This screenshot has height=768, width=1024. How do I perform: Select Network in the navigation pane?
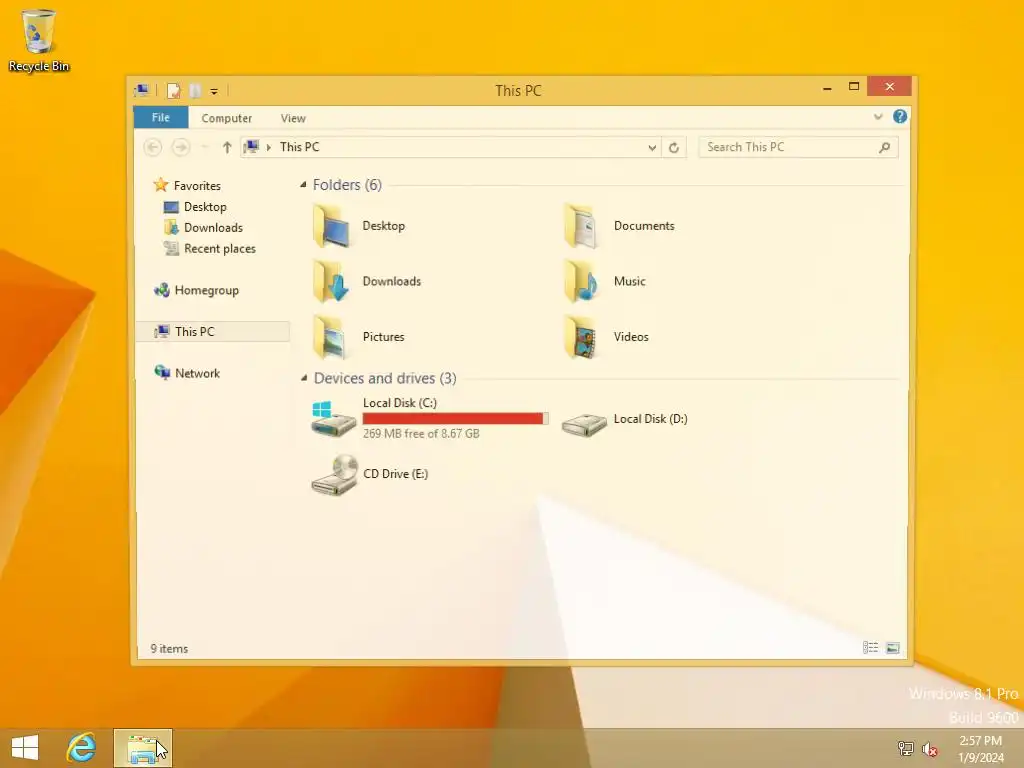(197, 374)
